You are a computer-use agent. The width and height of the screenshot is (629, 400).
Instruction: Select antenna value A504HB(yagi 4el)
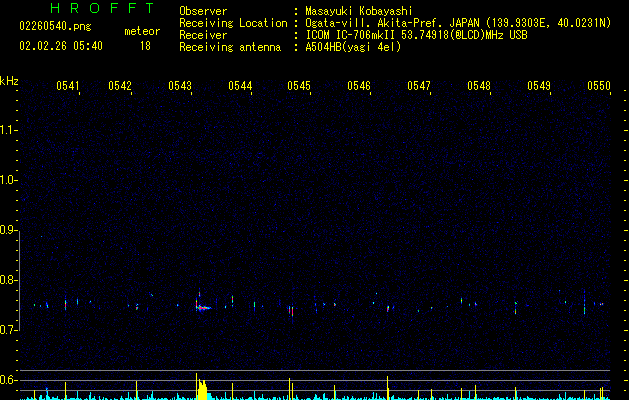click(x=353, y=47)
